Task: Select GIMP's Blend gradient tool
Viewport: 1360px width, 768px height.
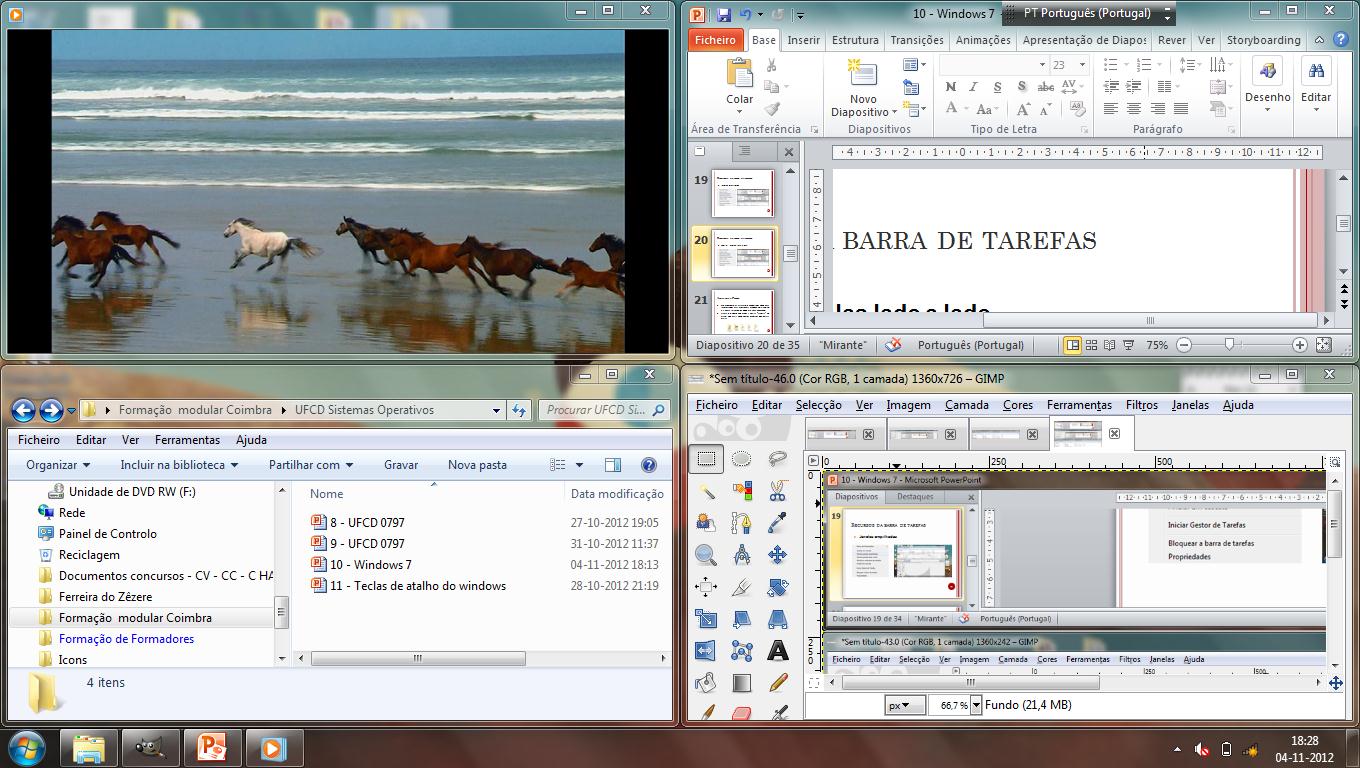Action: coord(741,683)
